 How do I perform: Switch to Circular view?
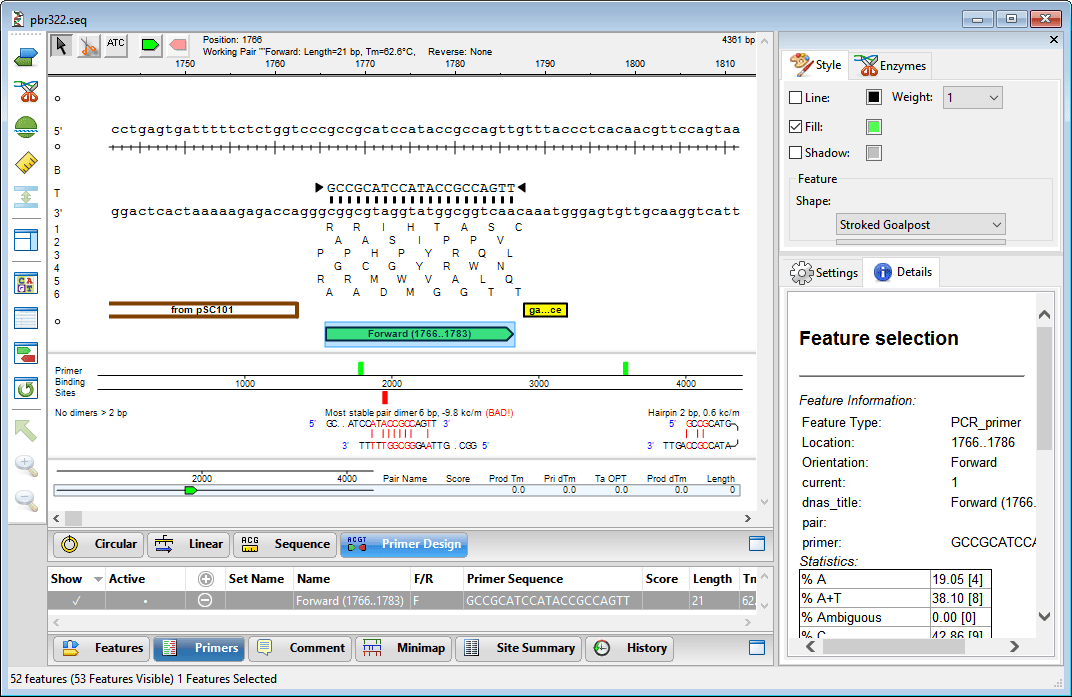click(x=99, y=544)
